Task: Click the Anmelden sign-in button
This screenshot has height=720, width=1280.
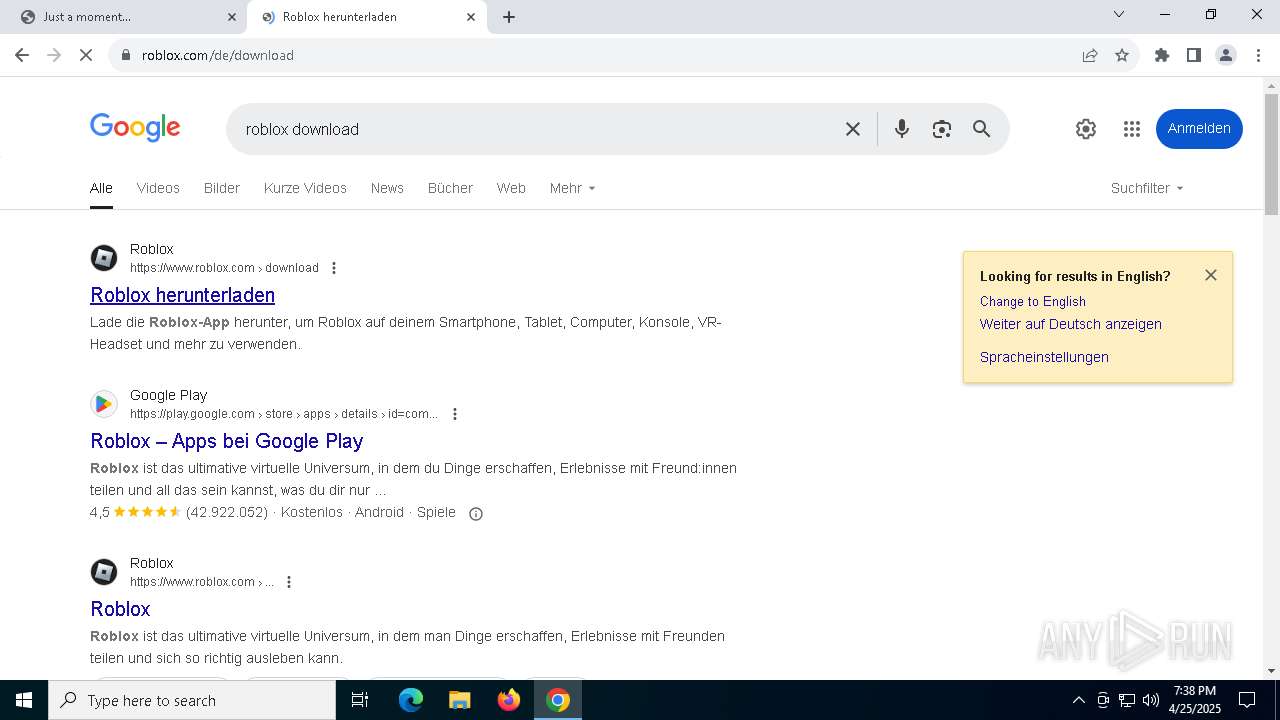Action: pyautogui.click(x=1199, y=128)
